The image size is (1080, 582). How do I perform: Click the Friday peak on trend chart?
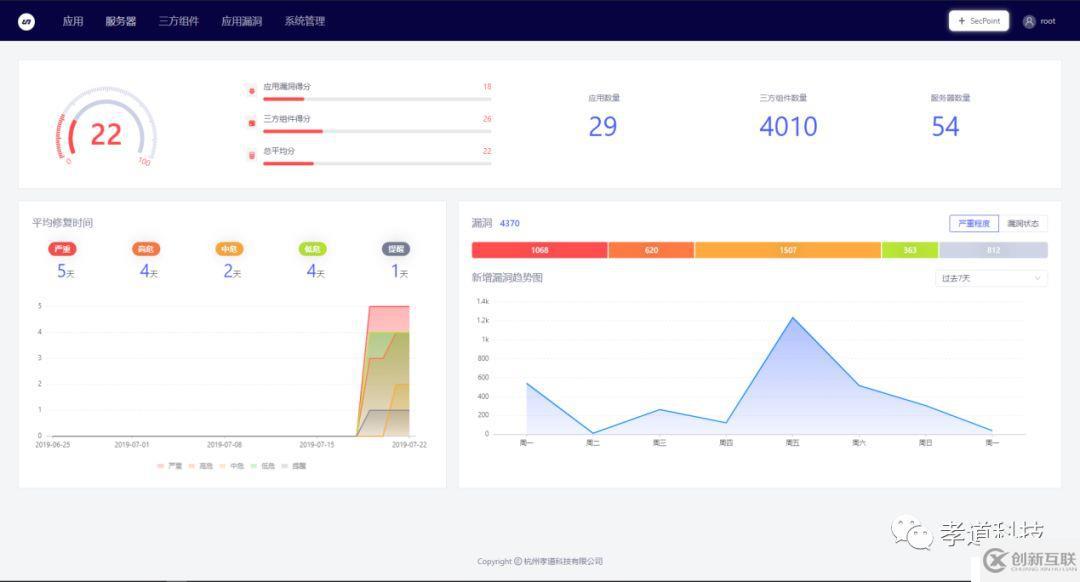tap(793, 318)
